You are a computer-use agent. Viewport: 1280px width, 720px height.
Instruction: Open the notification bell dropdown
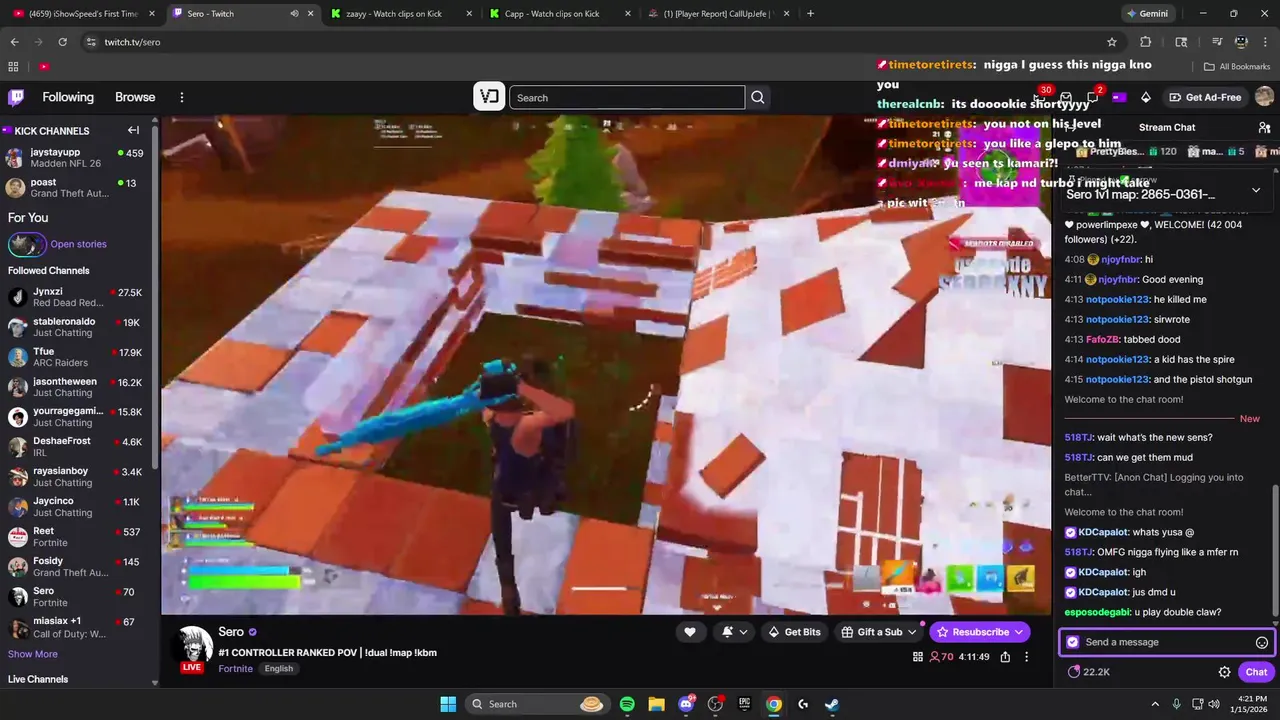pyautogui.click(x=733, y=632)
